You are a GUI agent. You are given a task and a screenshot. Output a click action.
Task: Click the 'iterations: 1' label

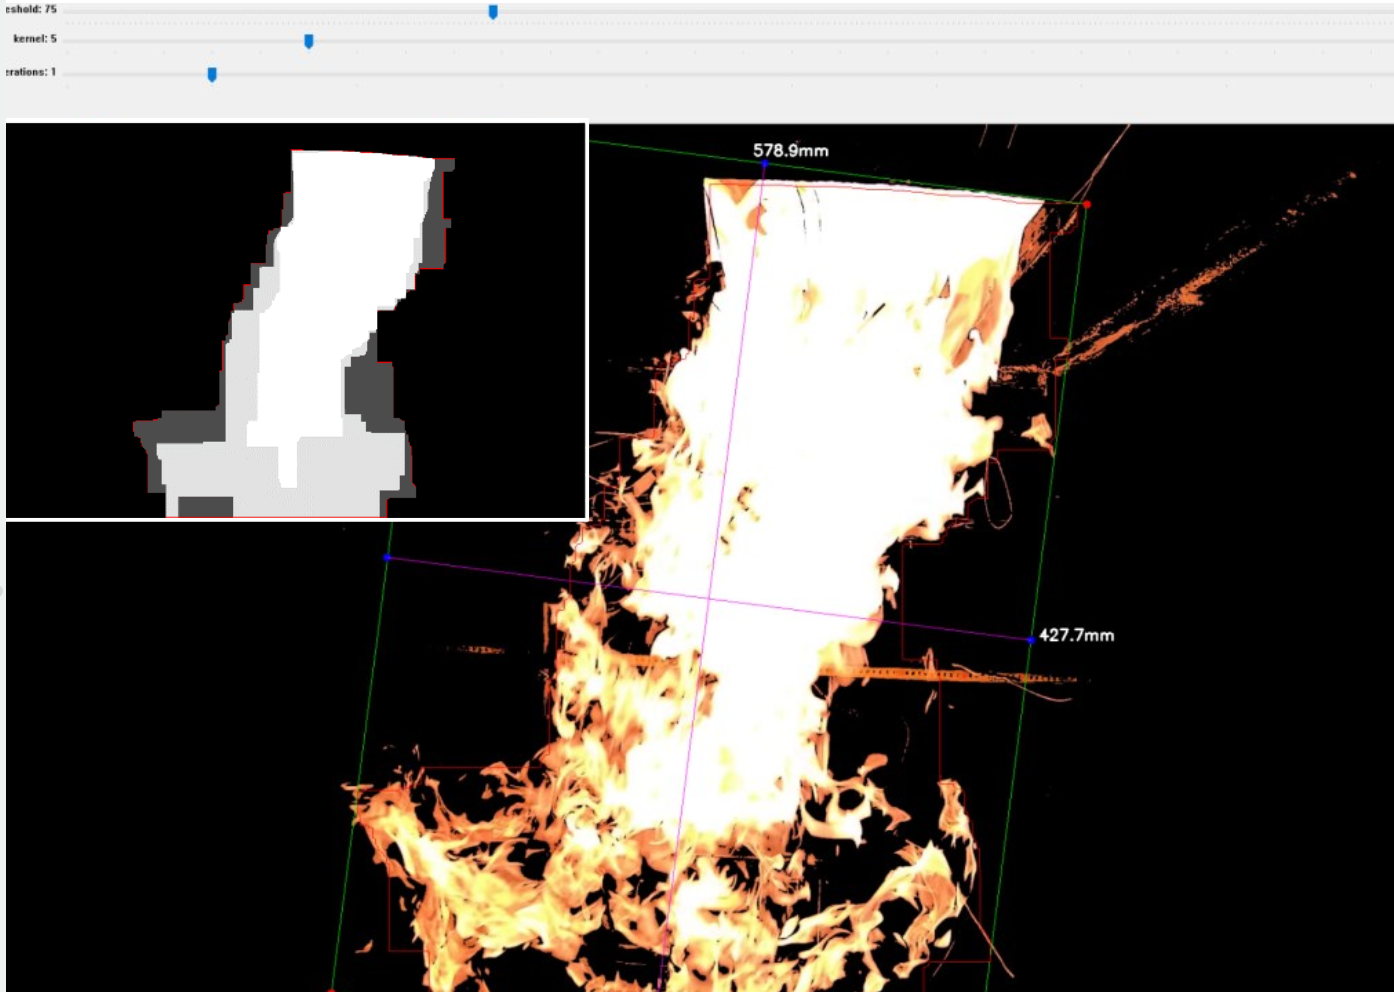31,72
